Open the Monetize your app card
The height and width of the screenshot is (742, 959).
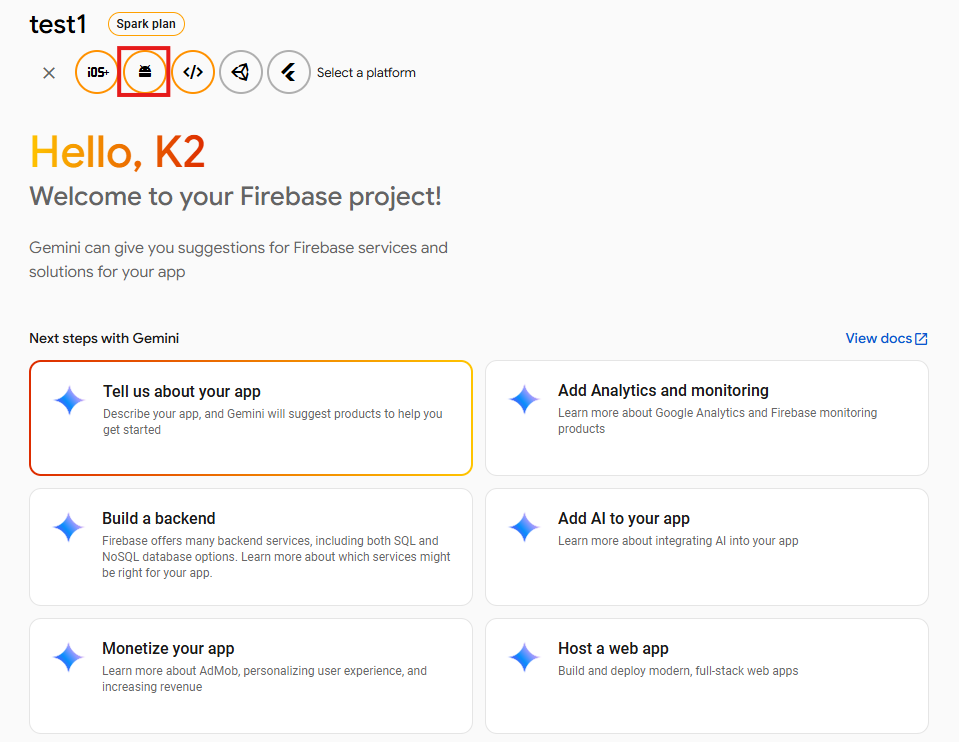pos(250,675)
